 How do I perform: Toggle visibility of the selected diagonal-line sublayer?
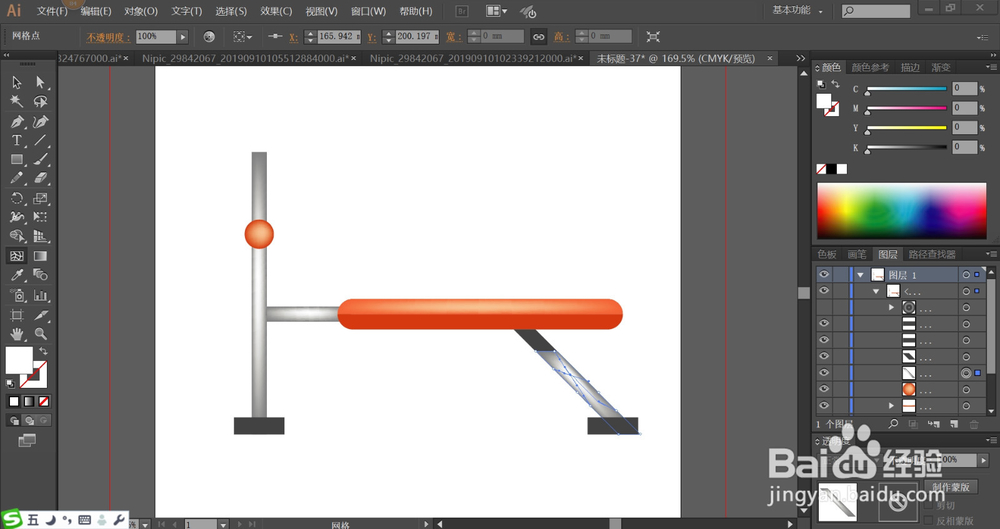click(824, 373)
